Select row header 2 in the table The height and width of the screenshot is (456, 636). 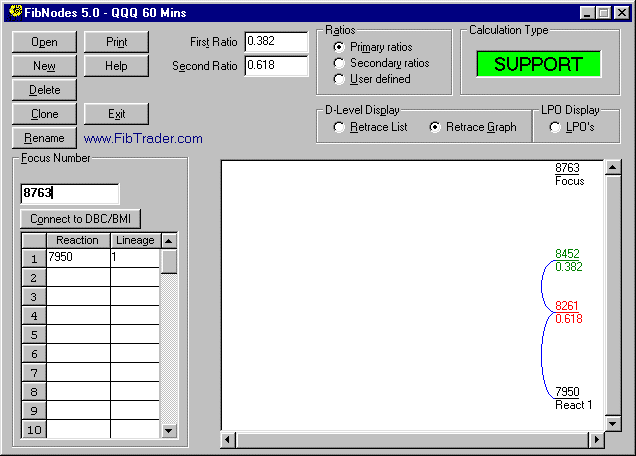point(34,278)
